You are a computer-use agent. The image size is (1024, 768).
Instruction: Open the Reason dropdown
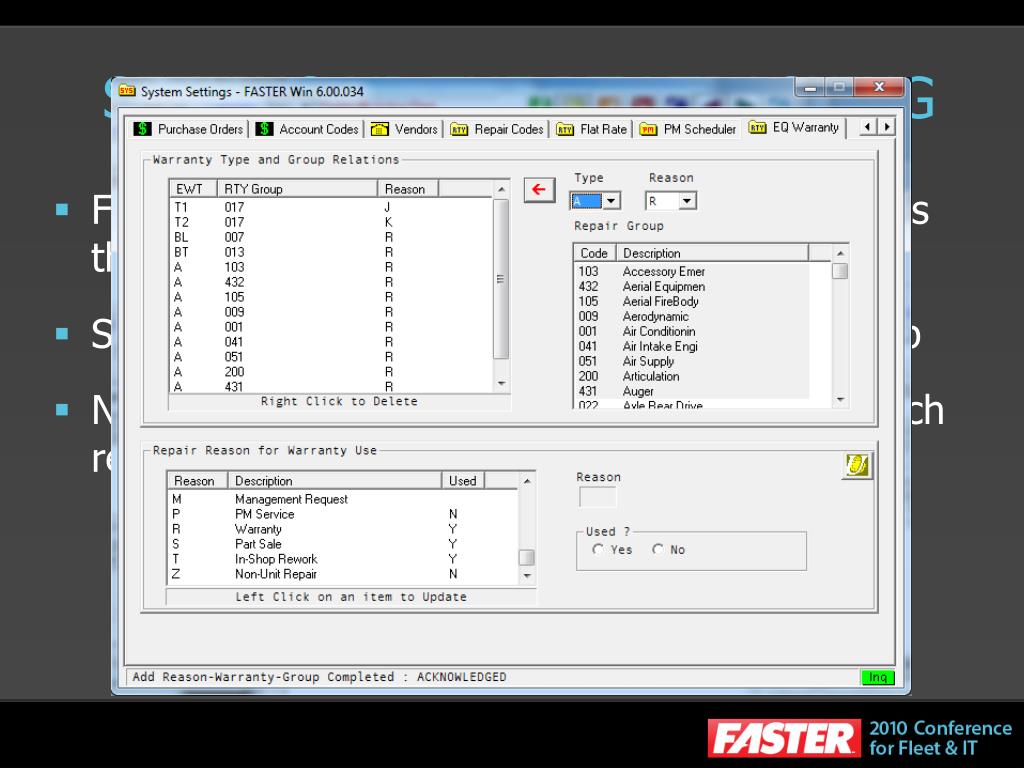coord(687,200)
